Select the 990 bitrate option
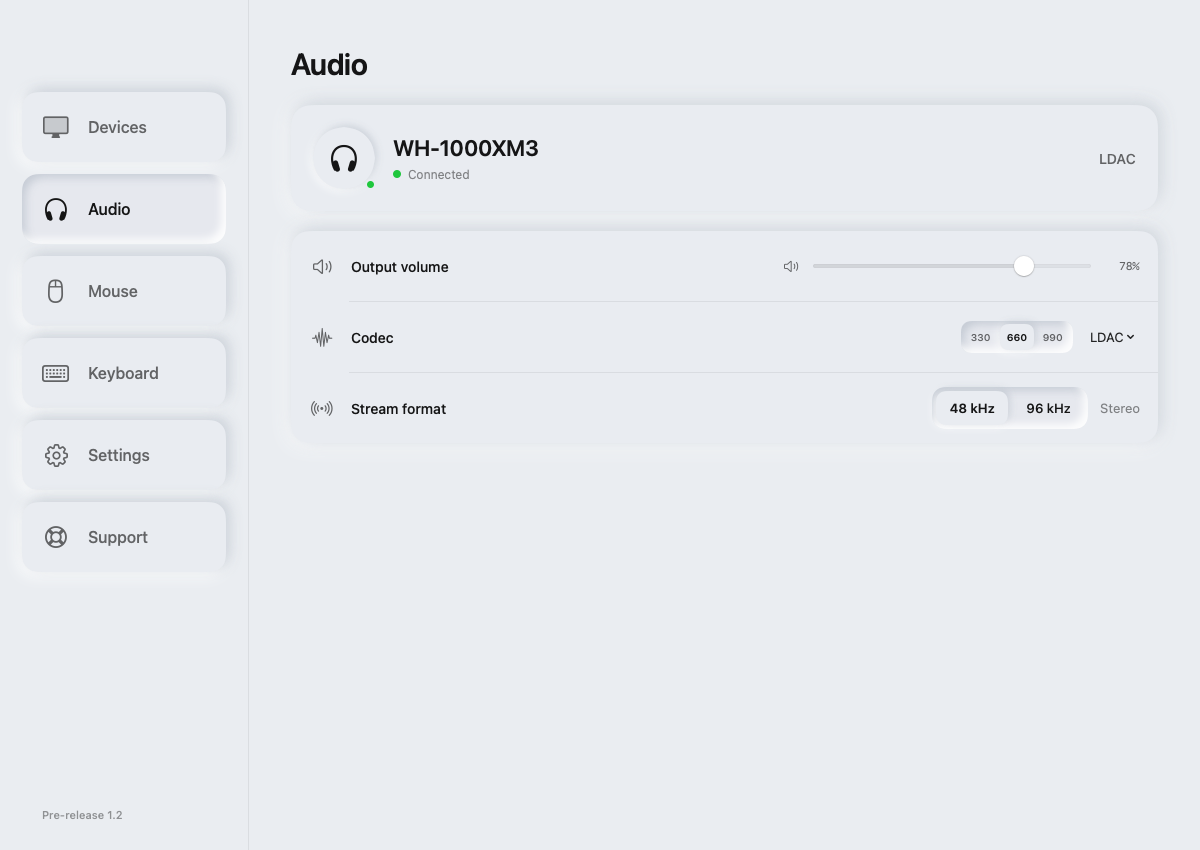 tap(1053, 338)
